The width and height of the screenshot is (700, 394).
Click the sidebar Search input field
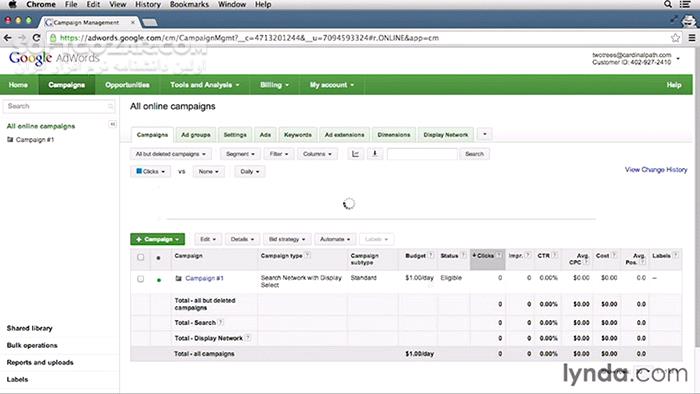[x=59, y=106]
